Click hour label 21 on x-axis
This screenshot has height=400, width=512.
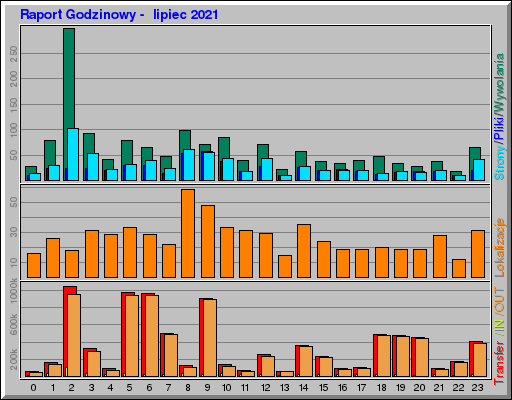point(439,388)
